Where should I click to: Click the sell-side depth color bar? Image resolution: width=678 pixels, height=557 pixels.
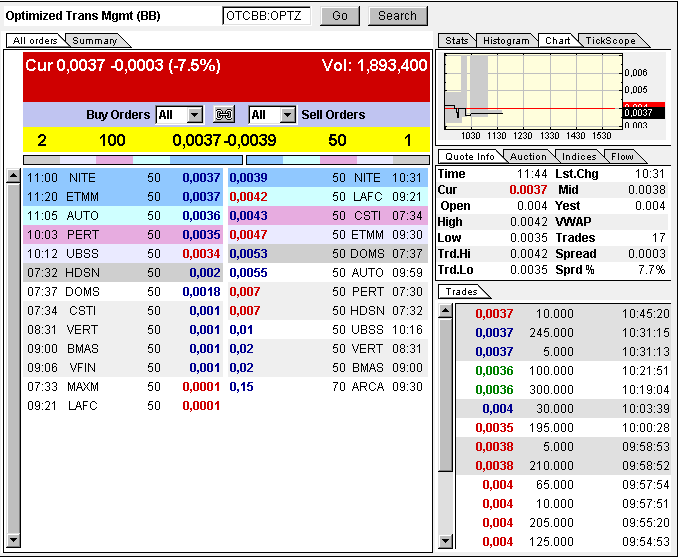click(x=337, y=159)
